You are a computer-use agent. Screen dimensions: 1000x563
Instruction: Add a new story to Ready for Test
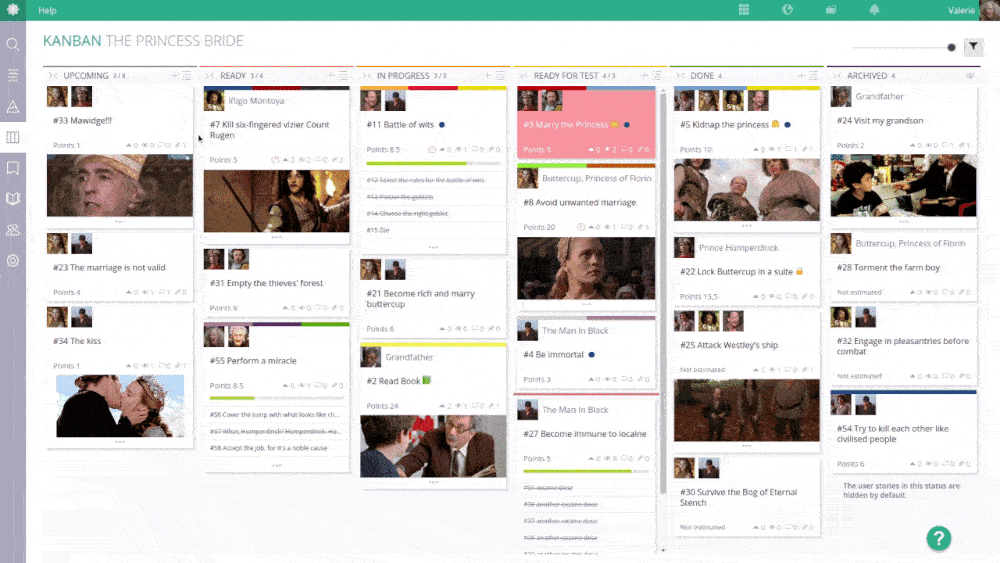pyautogui.click(x=644, y=75)
